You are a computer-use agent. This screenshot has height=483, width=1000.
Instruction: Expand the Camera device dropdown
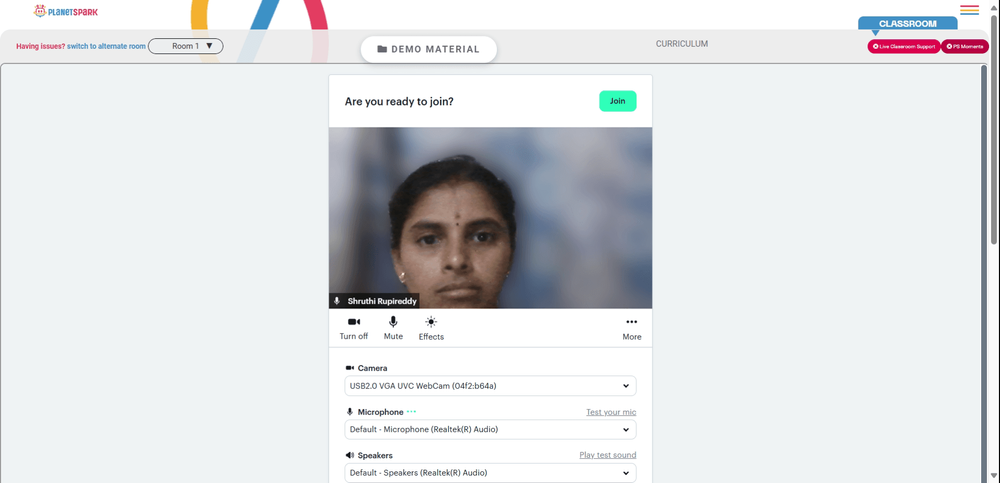[490, 386]
